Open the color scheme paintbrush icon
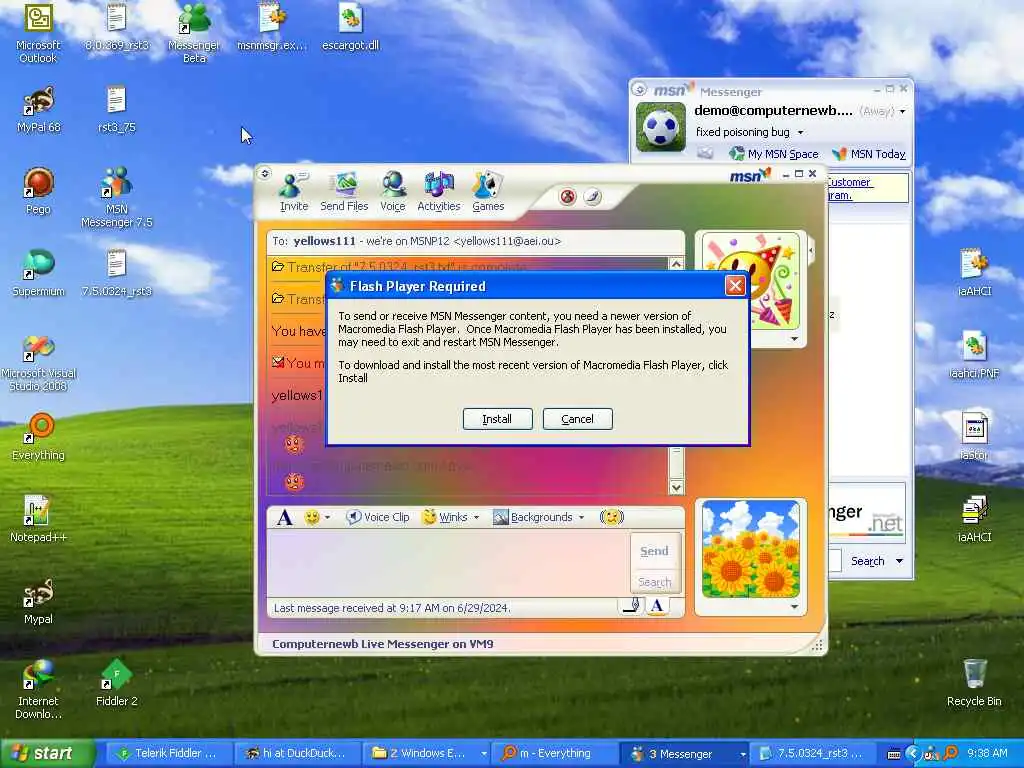1024x768 pixels. coord(592,196)
